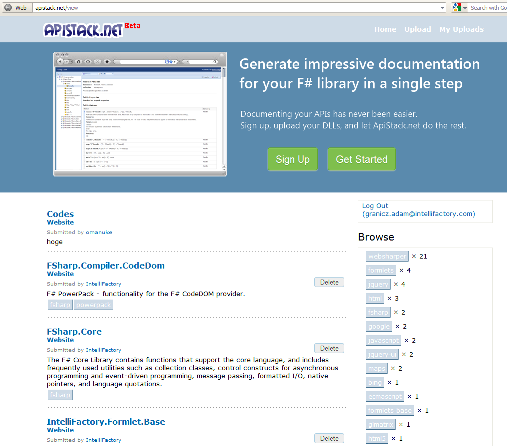Open the FSharp.Compiler.CodeDom title link

pyautogui.click(x=106, y=266)
